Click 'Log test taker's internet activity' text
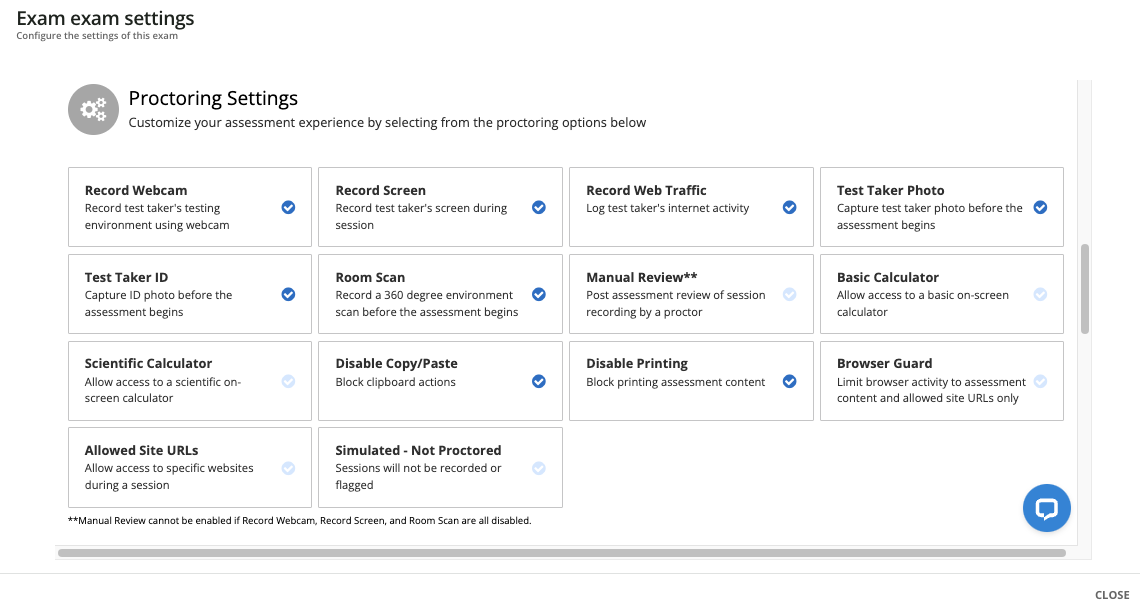The width and height of the screenshot is (1140, 610). [x=667, y=208]
